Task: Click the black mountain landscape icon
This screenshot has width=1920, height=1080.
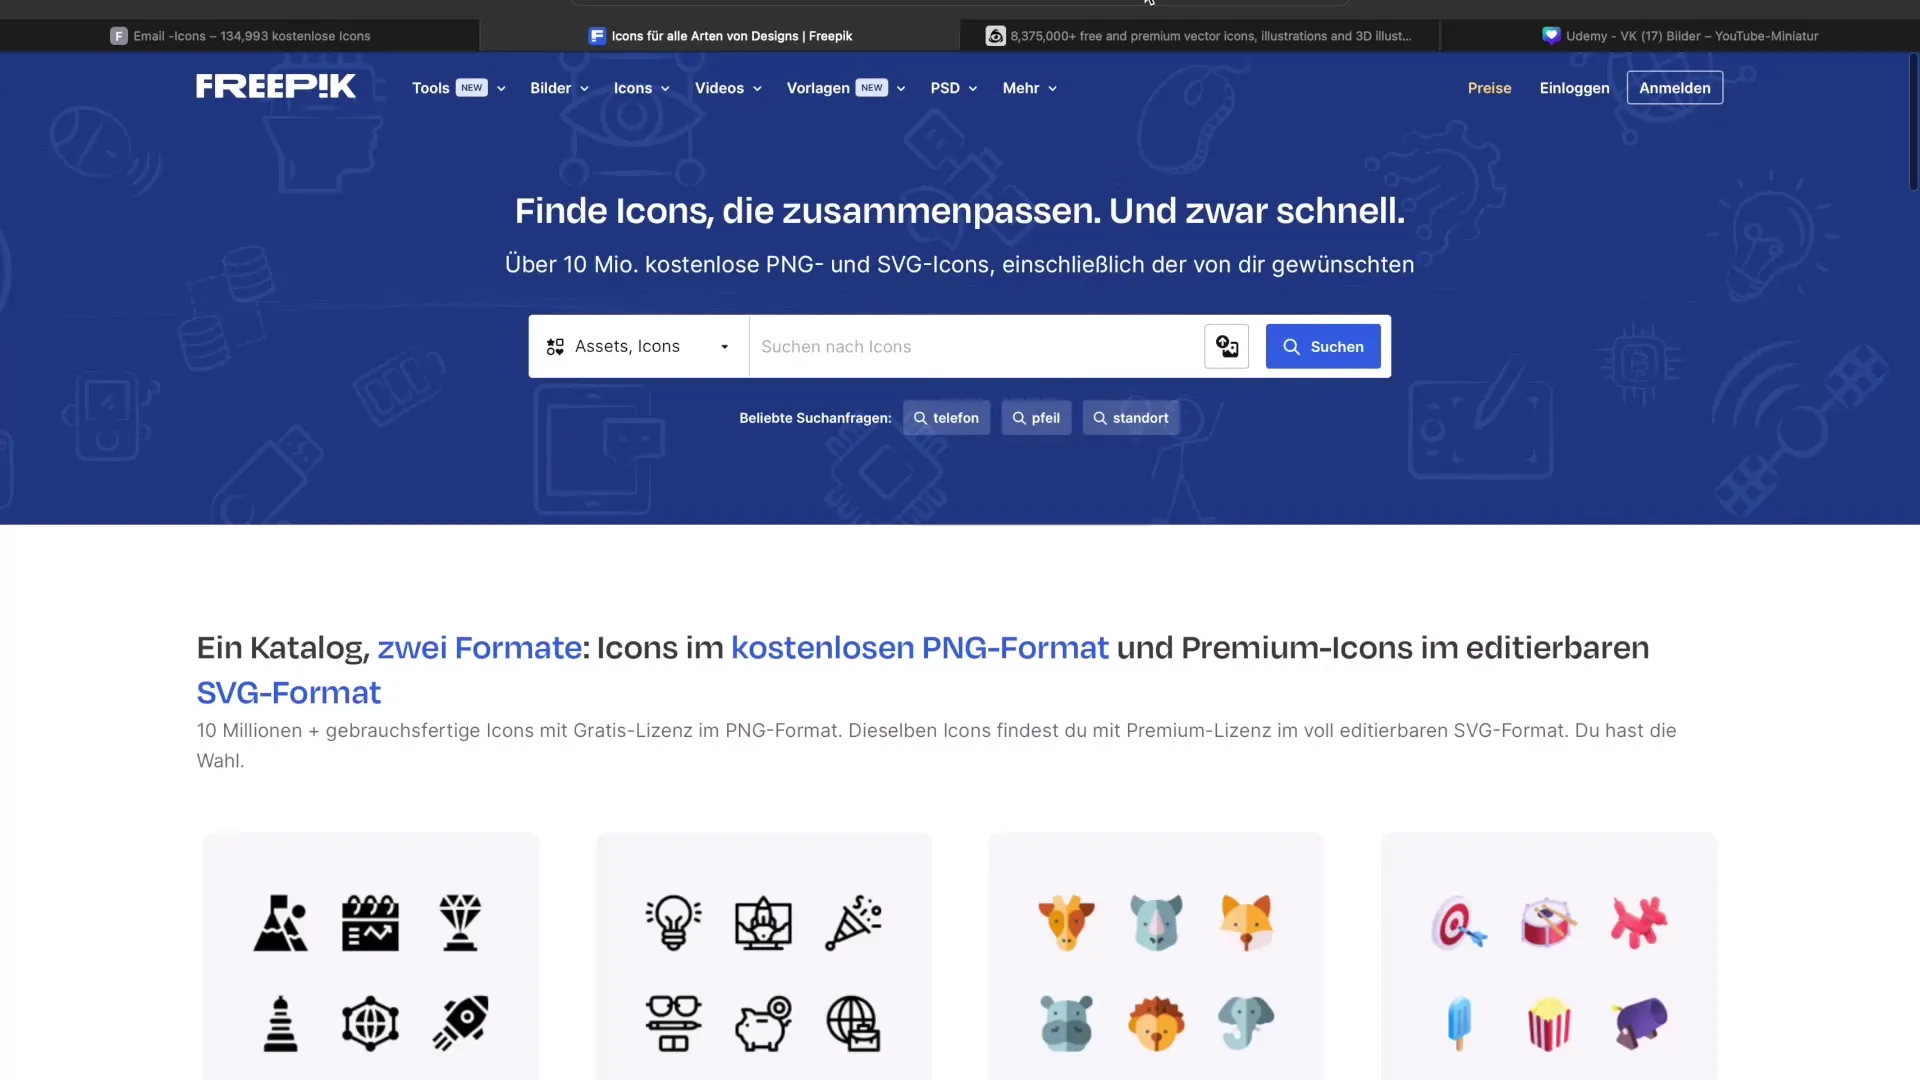Action: tap(281, 922)
